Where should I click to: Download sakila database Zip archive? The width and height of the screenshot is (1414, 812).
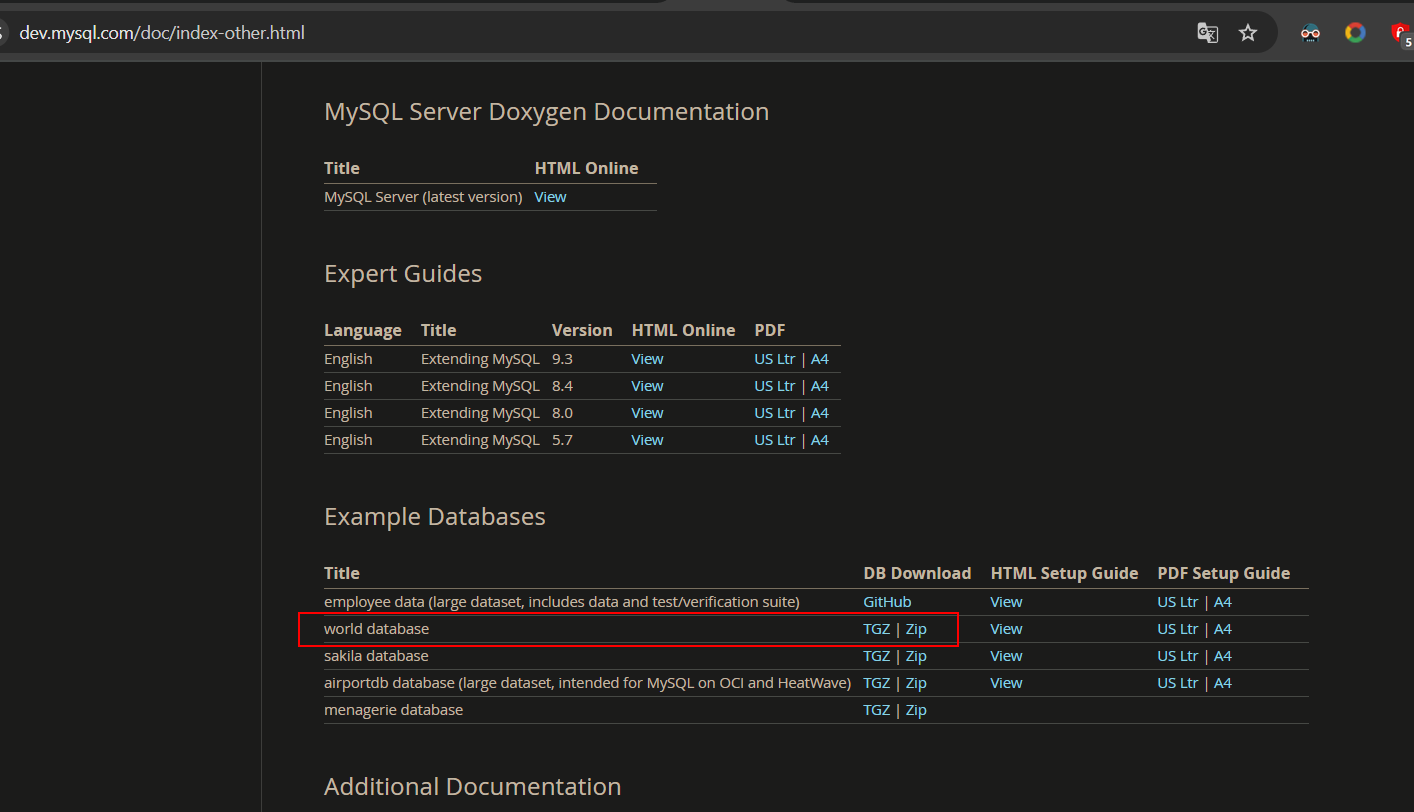[x=916, y=656]
